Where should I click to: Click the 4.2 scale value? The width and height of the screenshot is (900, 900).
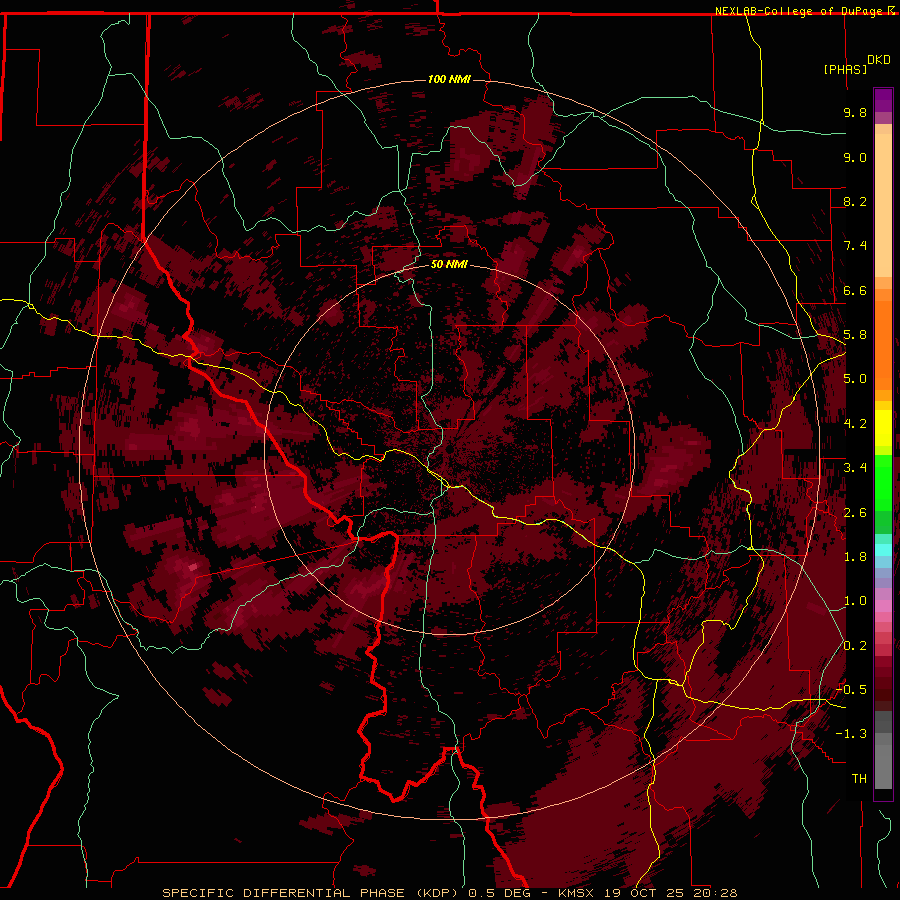pos(855,424)
